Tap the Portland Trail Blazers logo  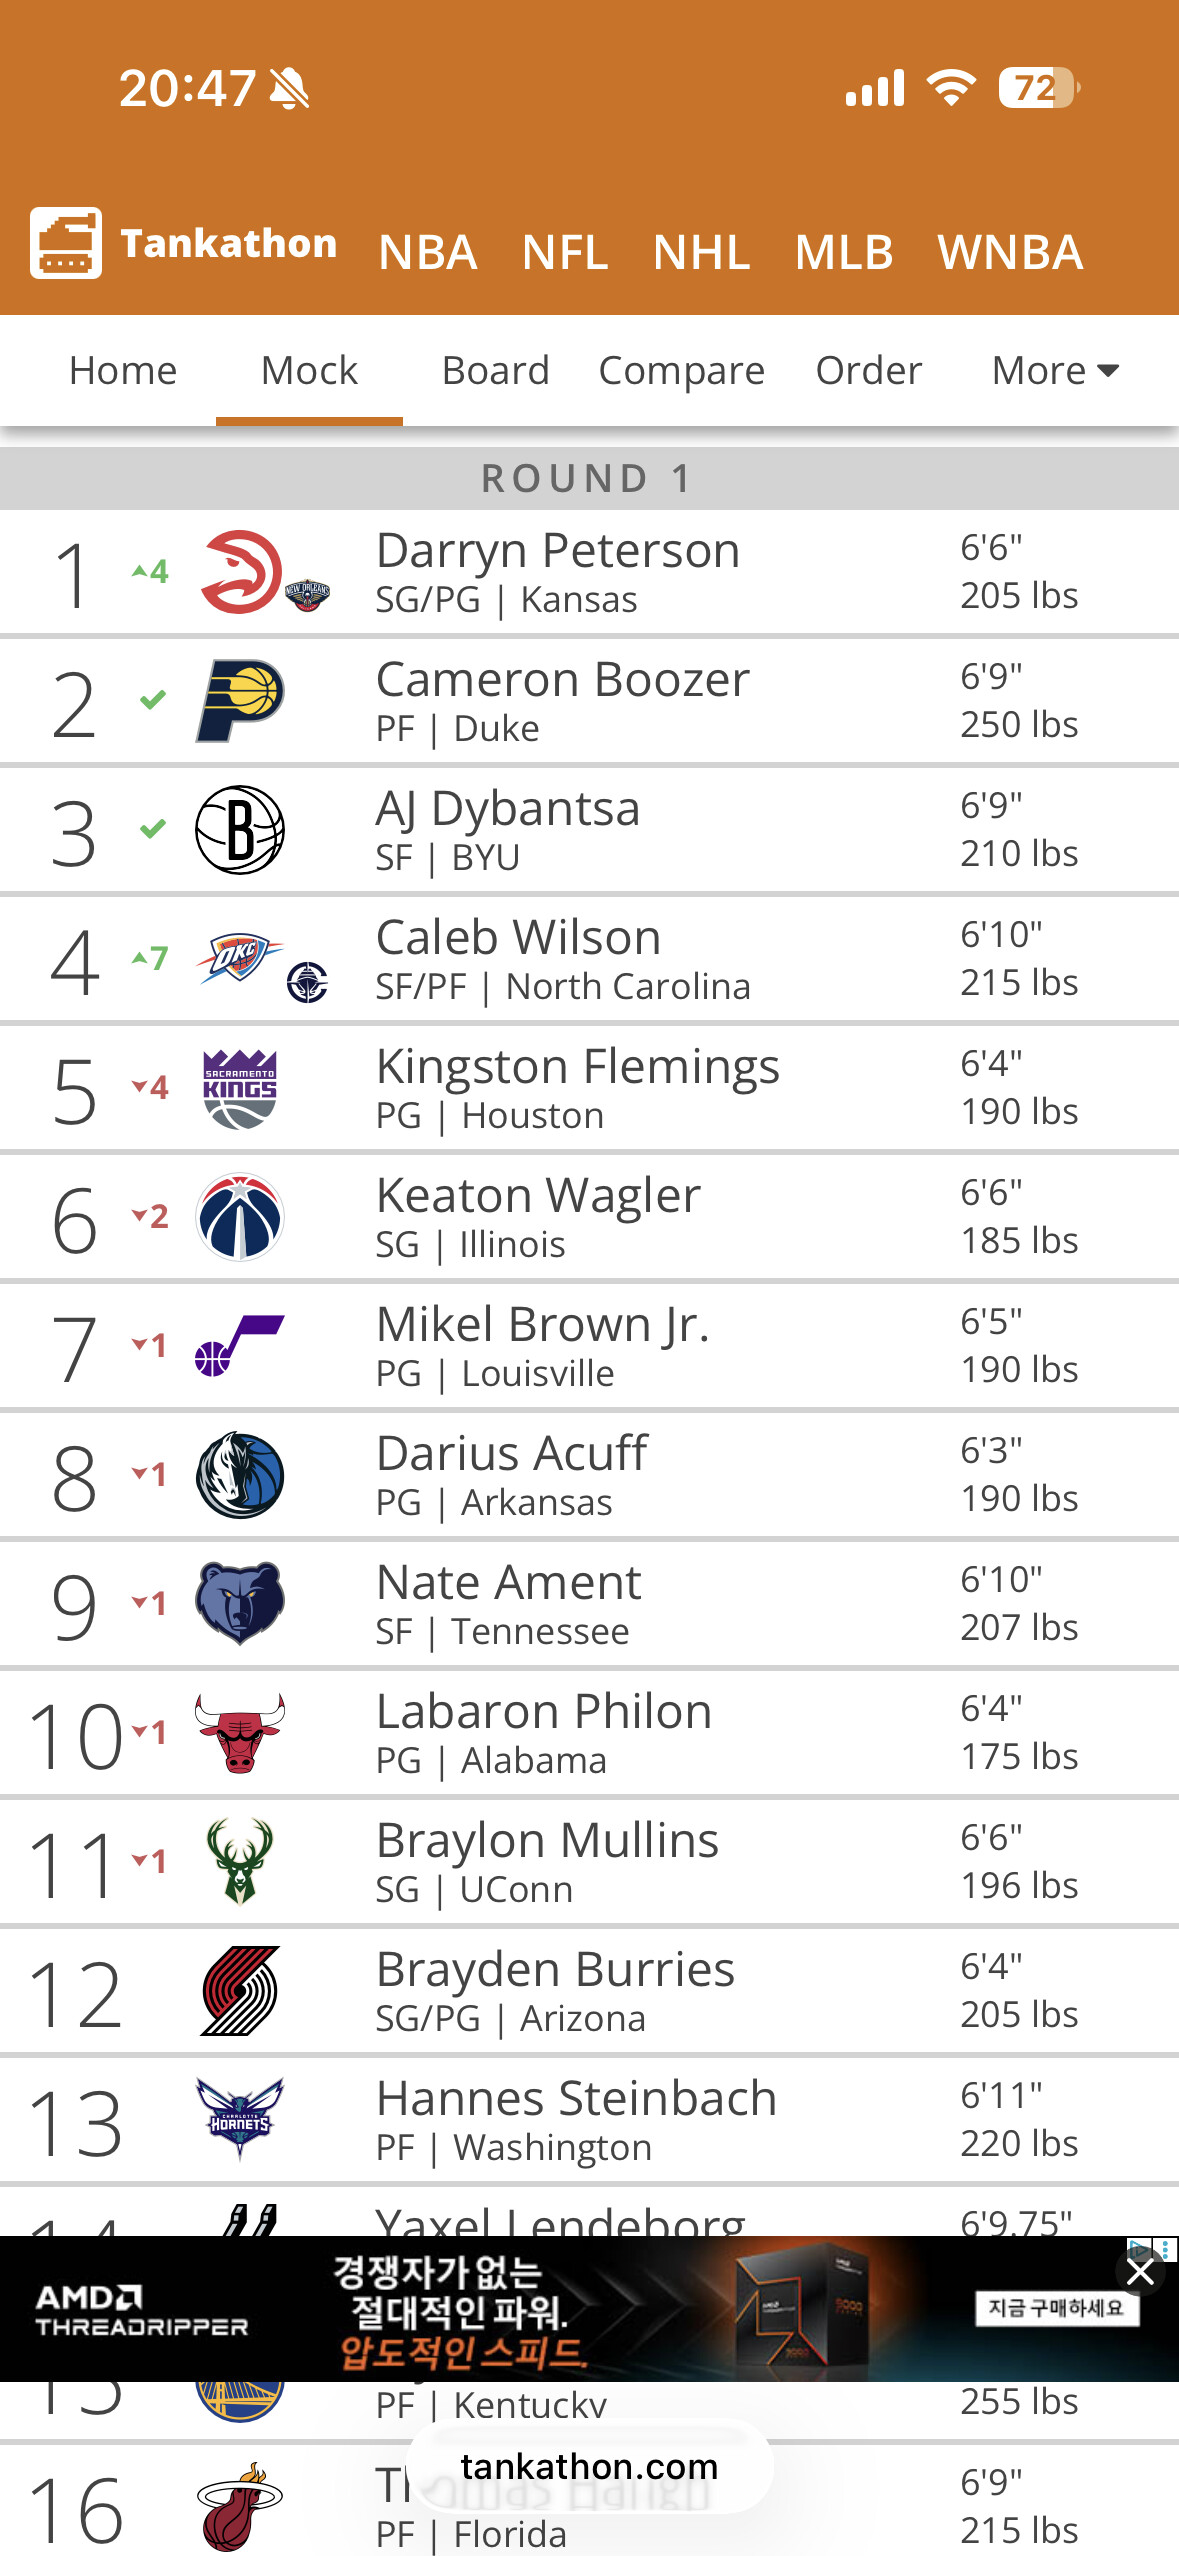pos(240,1991)
